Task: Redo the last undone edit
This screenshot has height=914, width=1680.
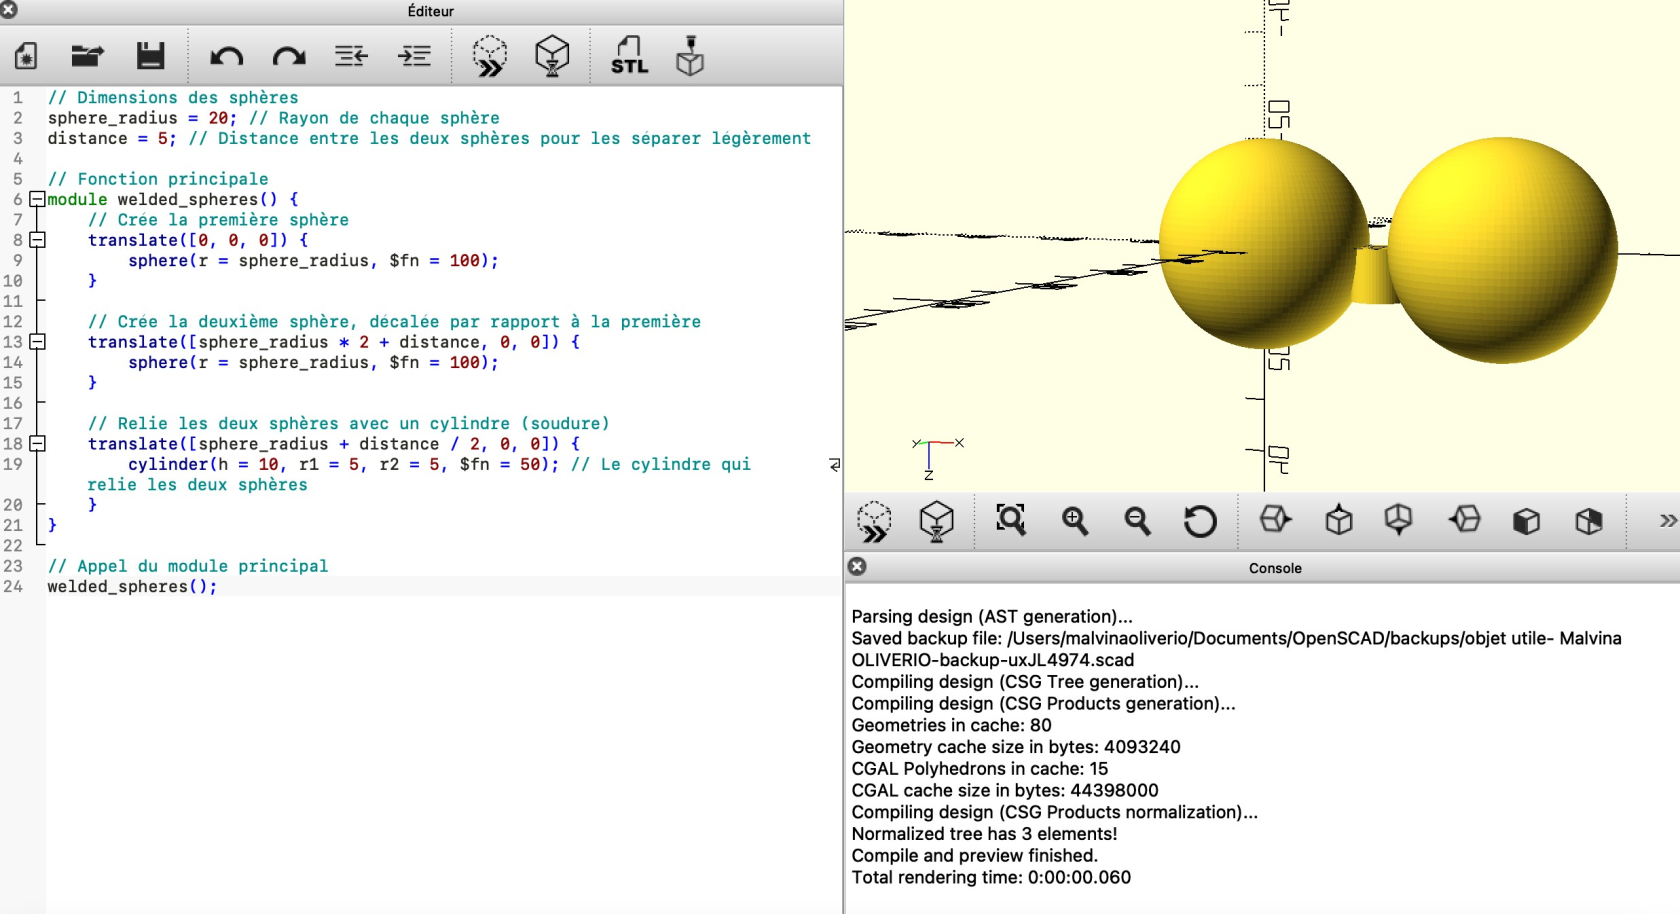Action: point(289,56)
